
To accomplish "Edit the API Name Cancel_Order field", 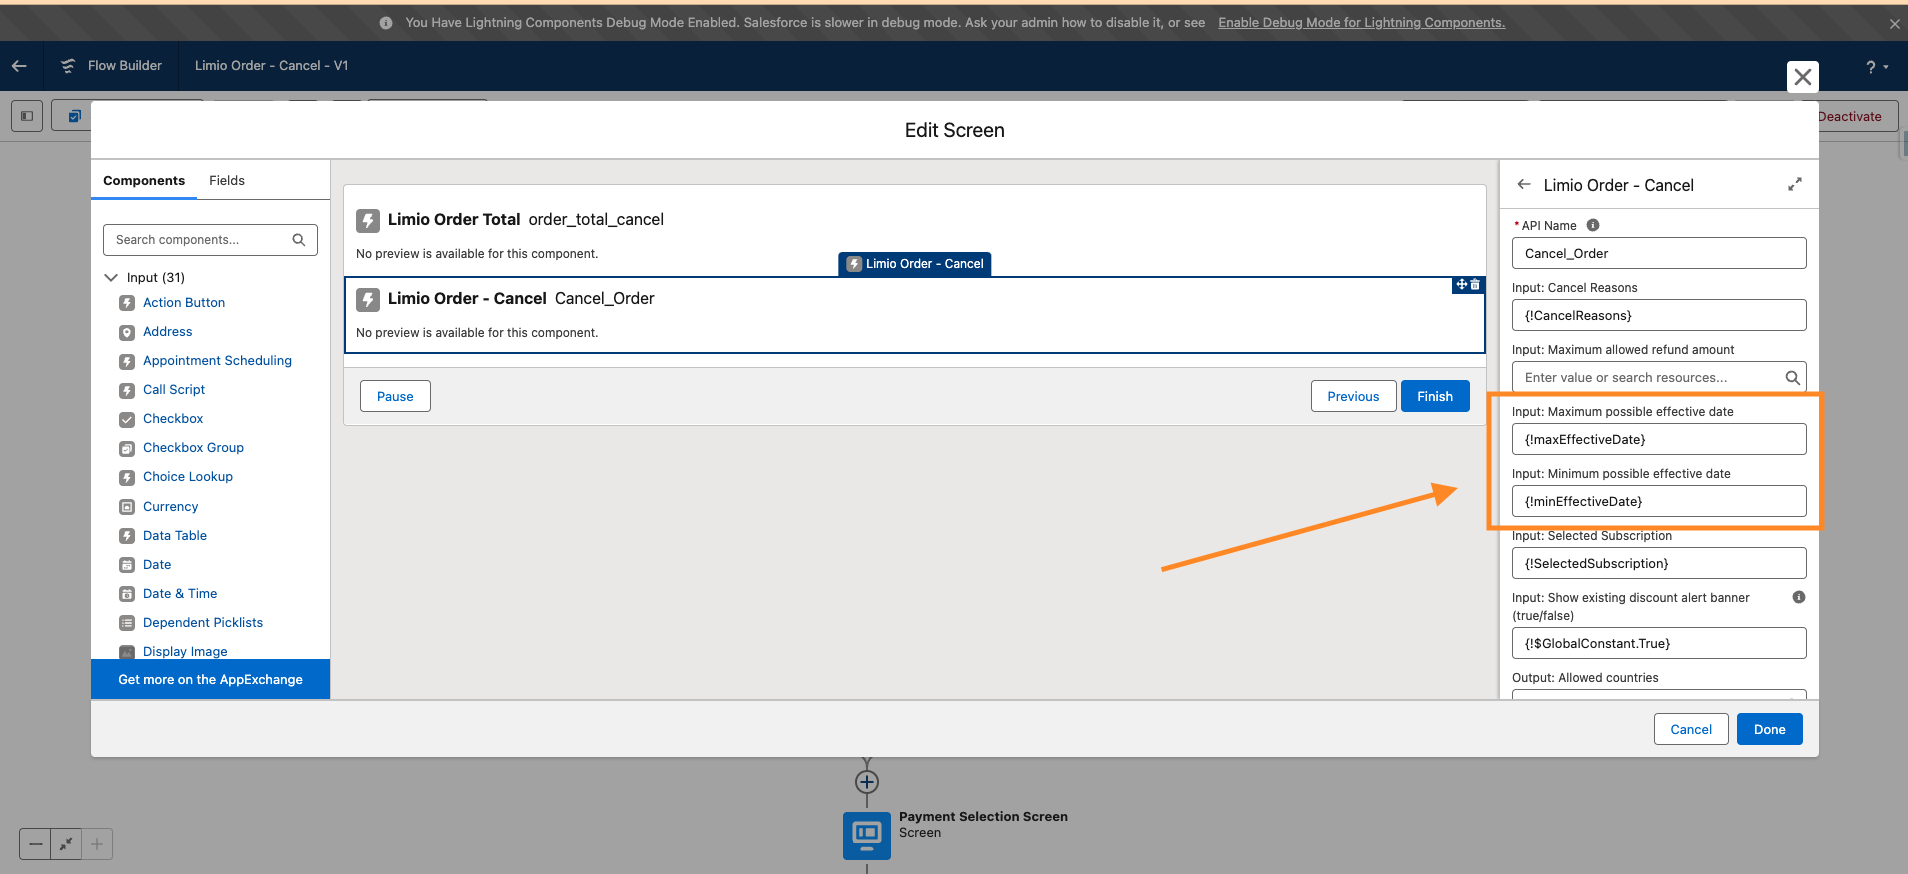I will [1659, 253].
